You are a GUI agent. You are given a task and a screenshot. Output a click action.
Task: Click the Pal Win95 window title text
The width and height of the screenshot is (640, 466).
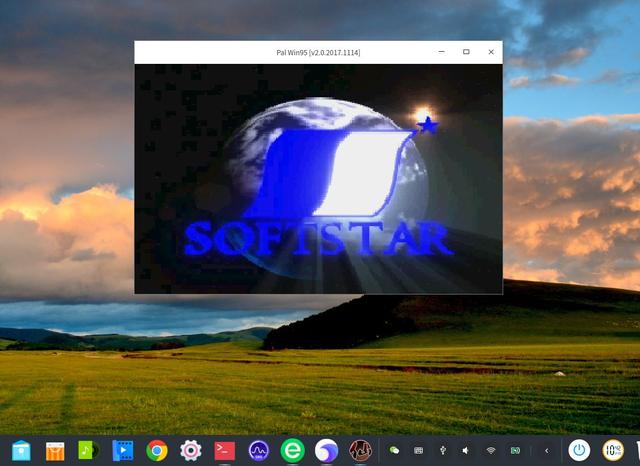[x=318, y=52]
